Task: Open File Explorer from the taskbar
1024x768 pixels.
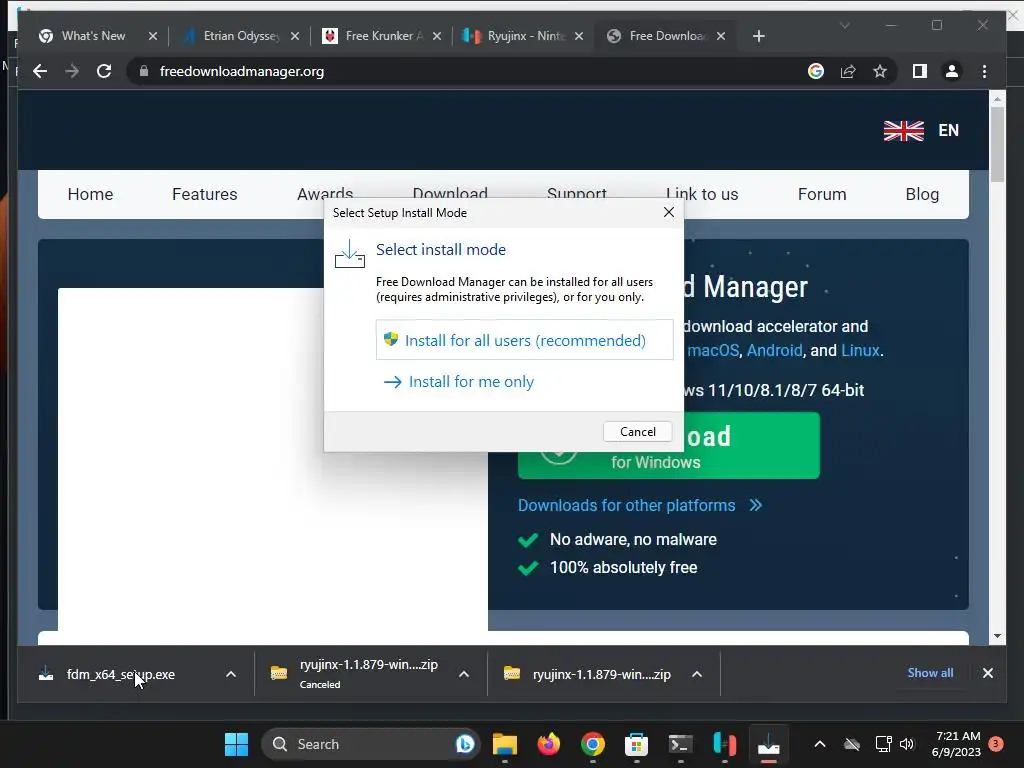Action: click(505, 744)
